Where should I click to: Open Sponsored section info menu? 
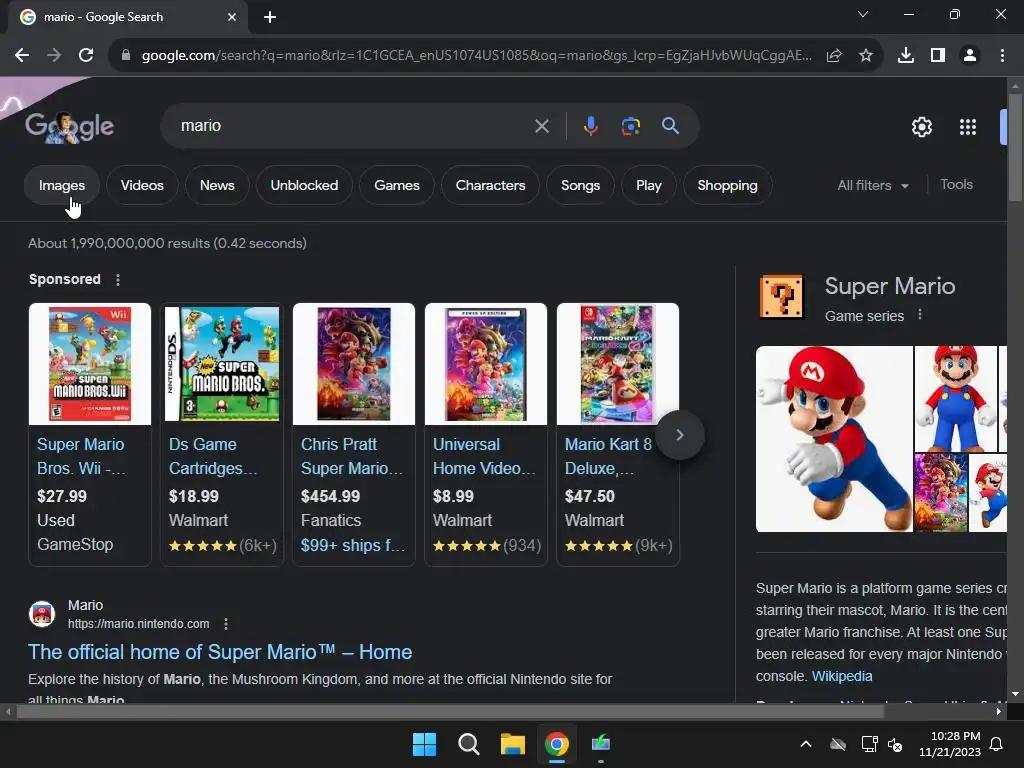pos(118,280)
